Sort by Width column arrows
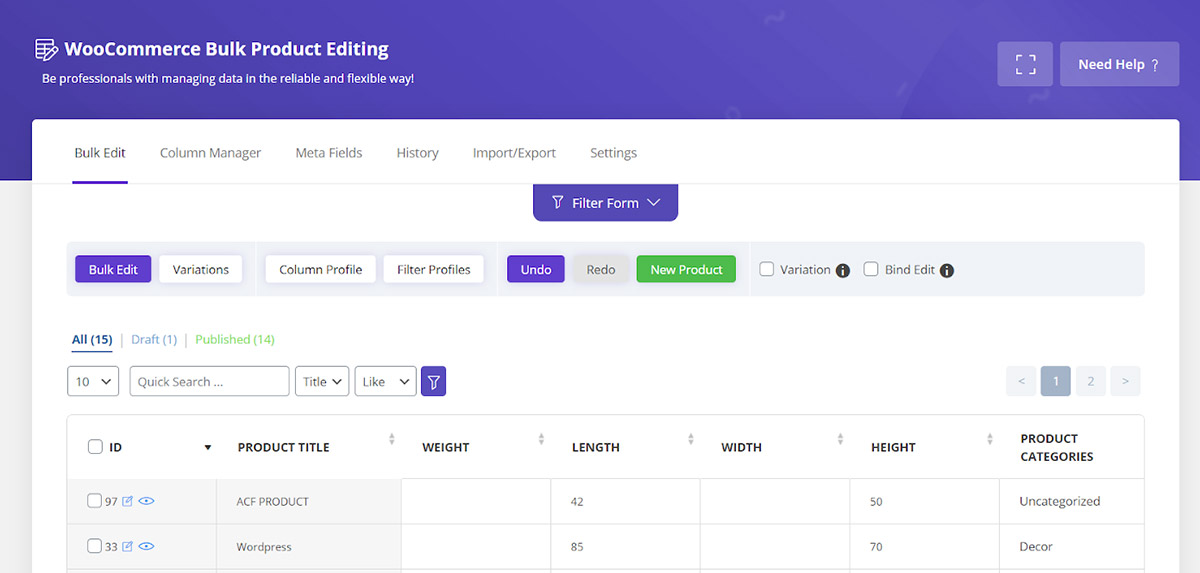Screen dimensions: 1200x573 (840, 439)
